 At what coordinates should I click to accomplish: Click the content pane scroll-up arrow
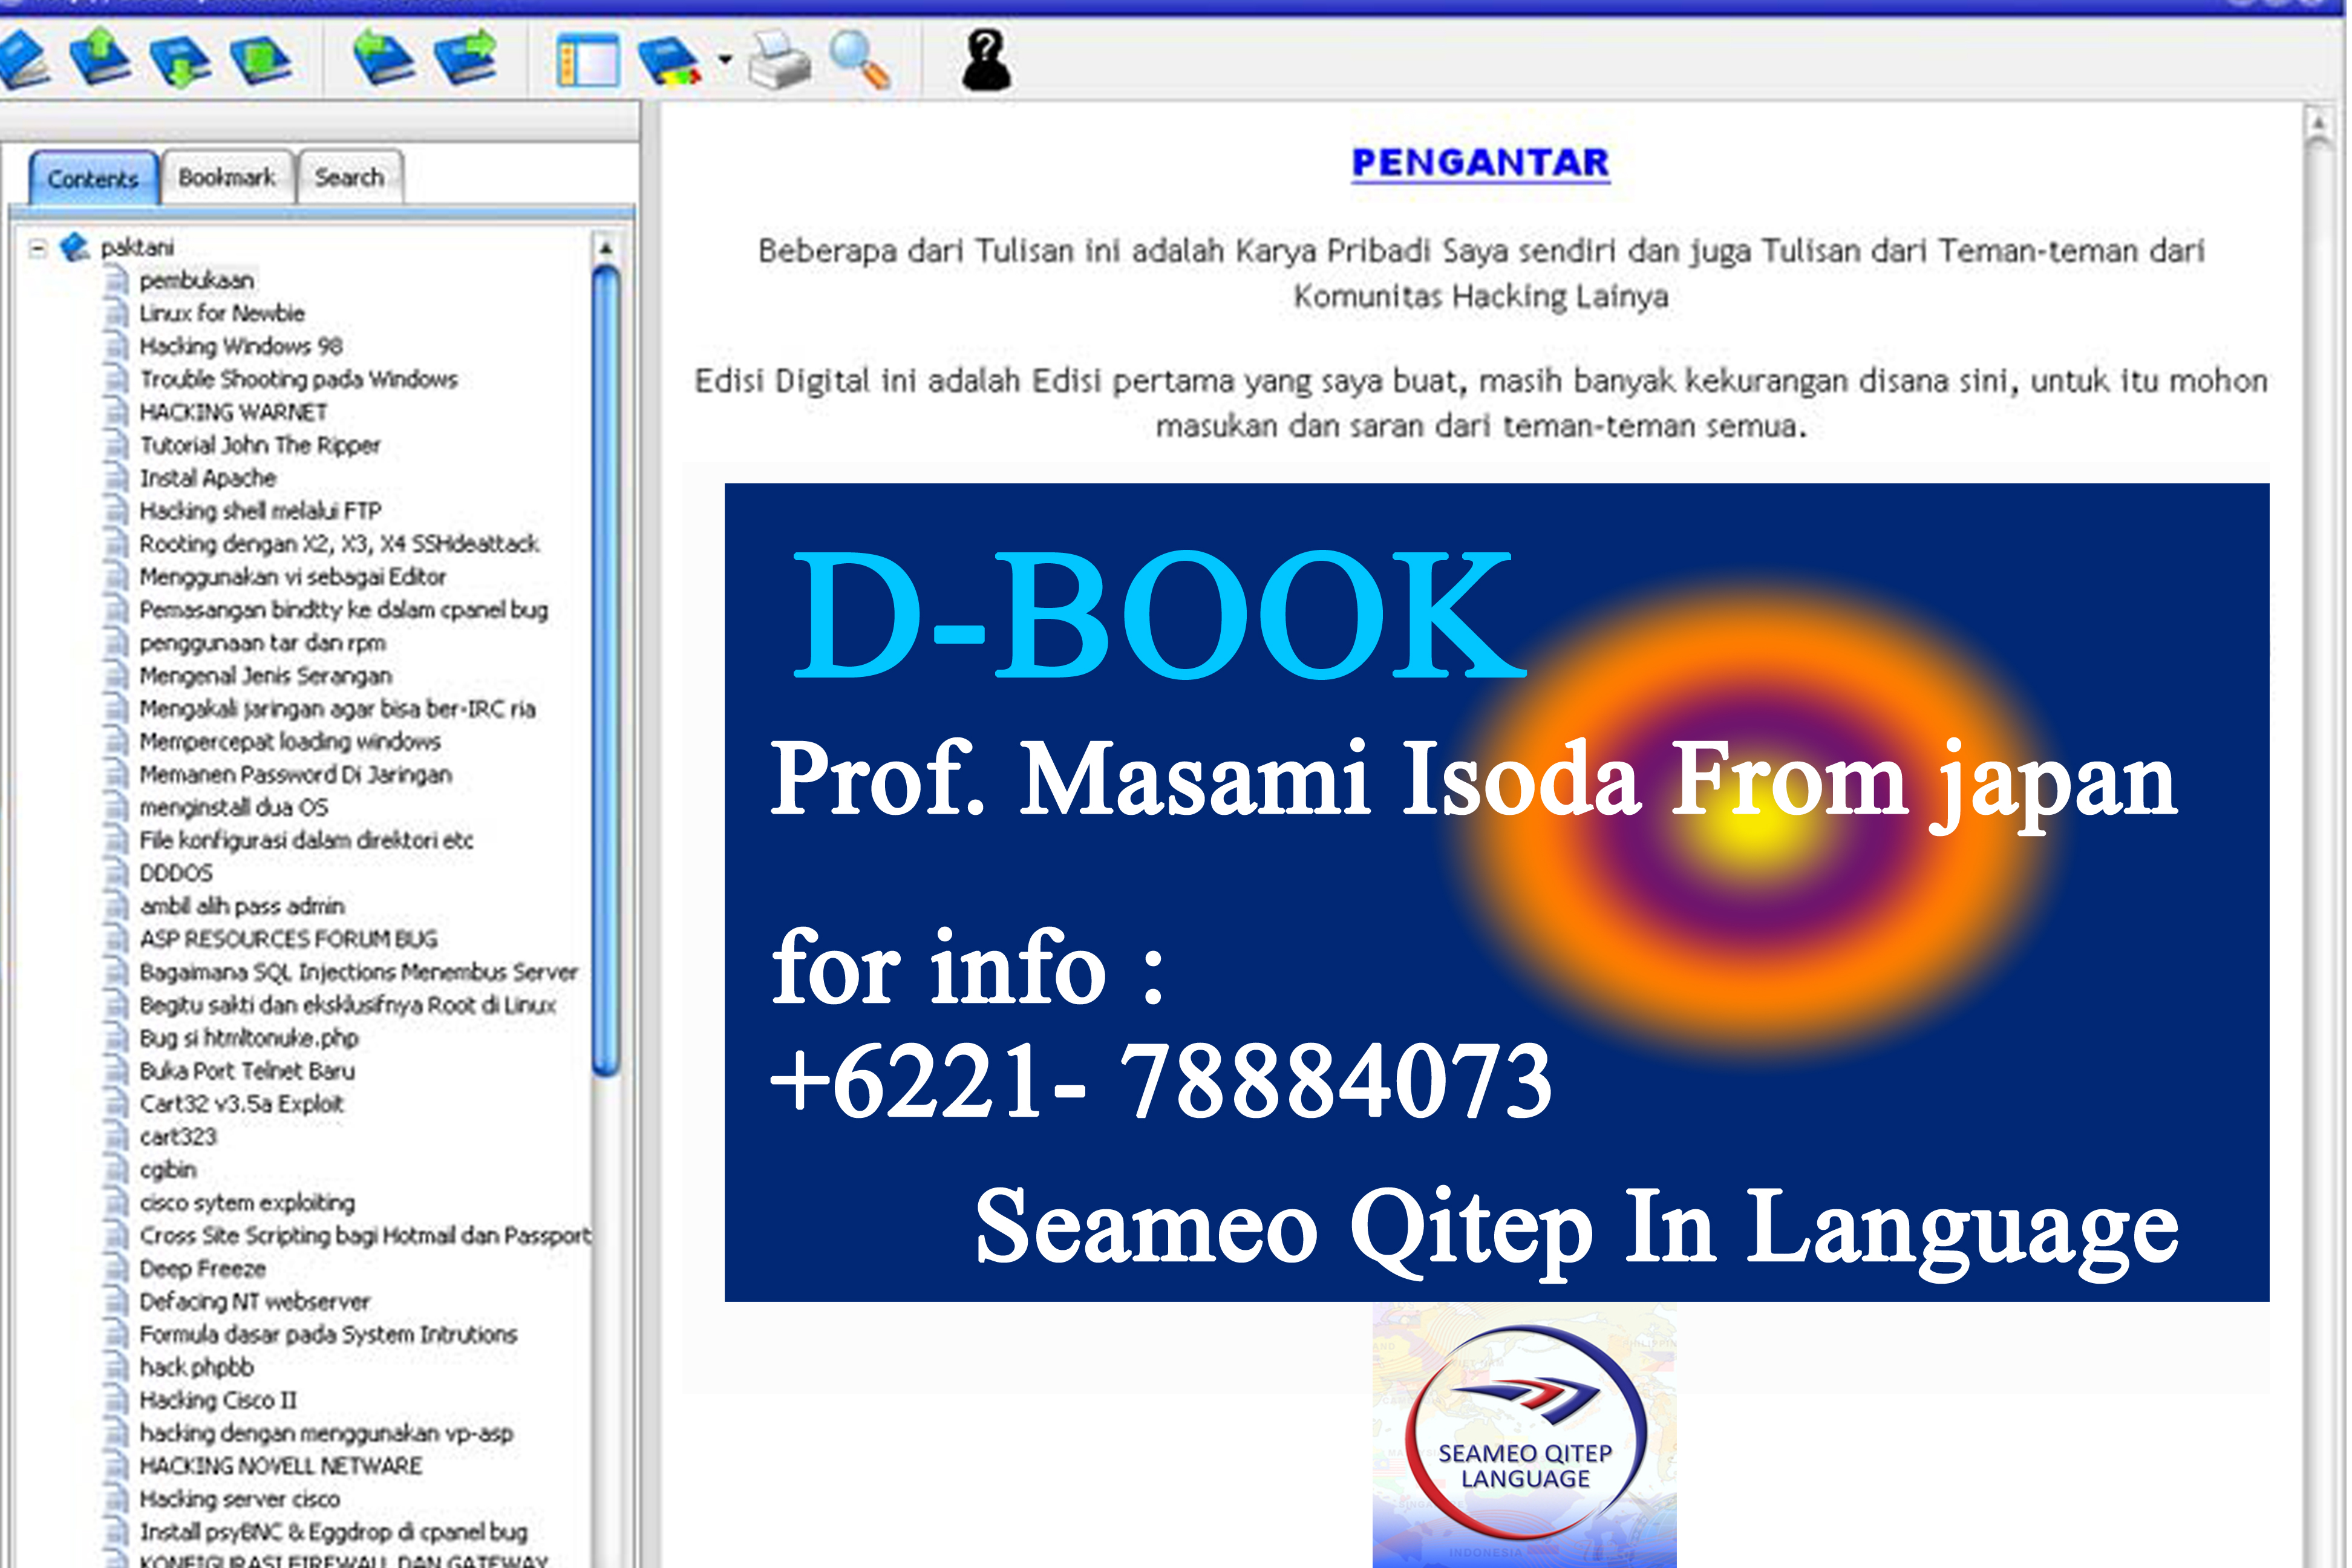pos(2320,124)
